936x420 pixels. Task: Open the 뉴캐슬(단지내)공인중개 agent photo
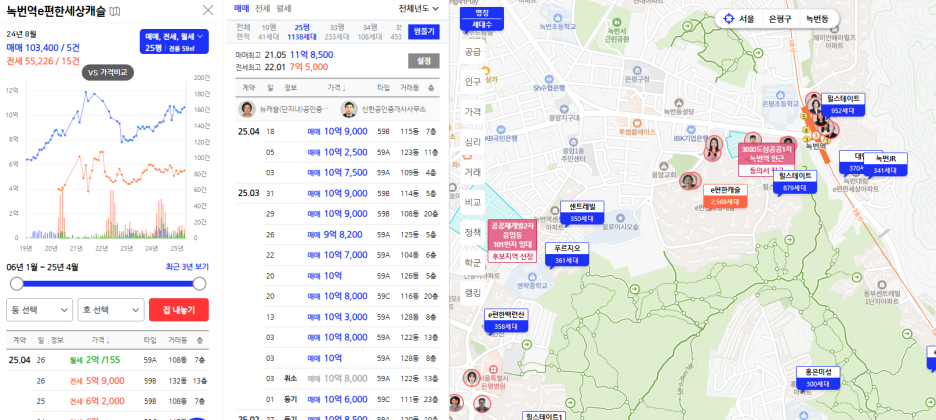247,110
